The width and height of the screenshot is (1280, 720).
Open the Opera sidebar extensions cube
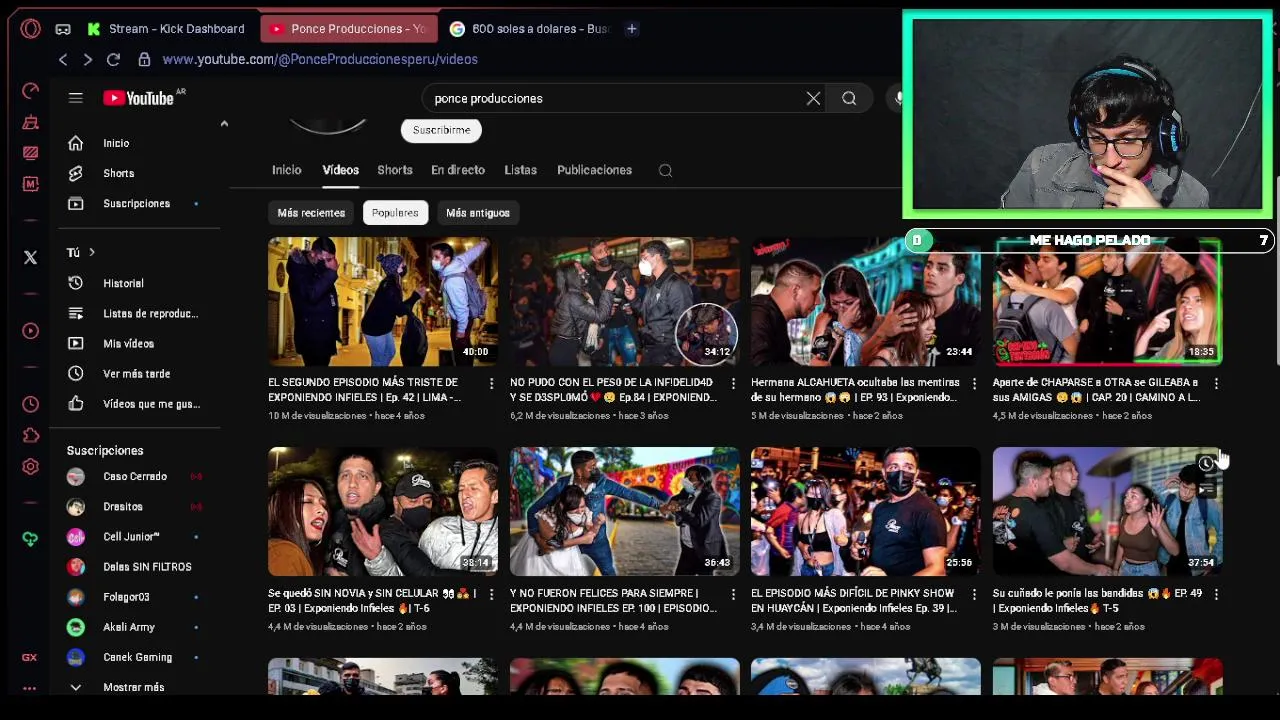click(x=30, y=436)
